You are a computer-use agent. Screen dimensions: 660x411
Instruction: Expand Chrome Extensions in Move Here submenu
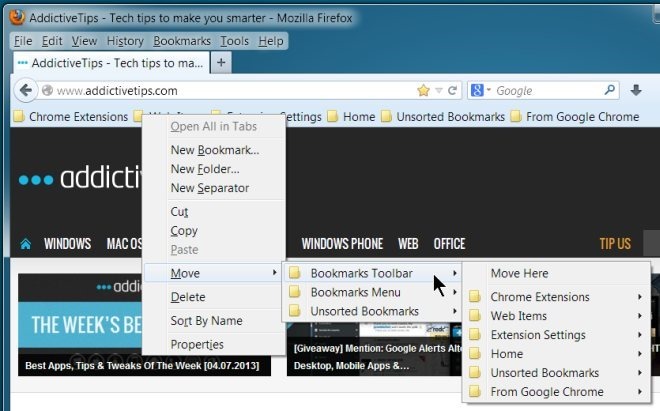tap(556, 297)
